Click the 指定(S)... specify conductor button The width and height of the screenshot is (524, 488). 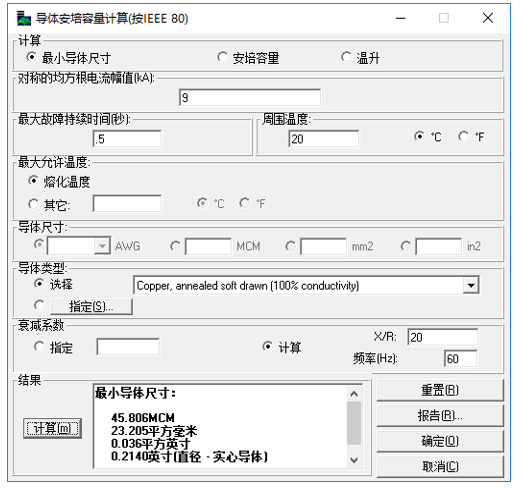(x=91, y=306)
